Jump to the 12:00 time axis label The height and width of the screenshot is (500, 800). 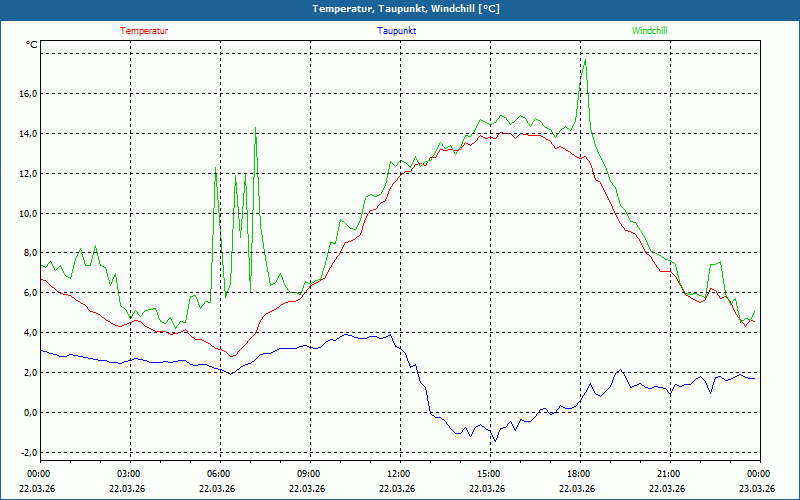398,474
